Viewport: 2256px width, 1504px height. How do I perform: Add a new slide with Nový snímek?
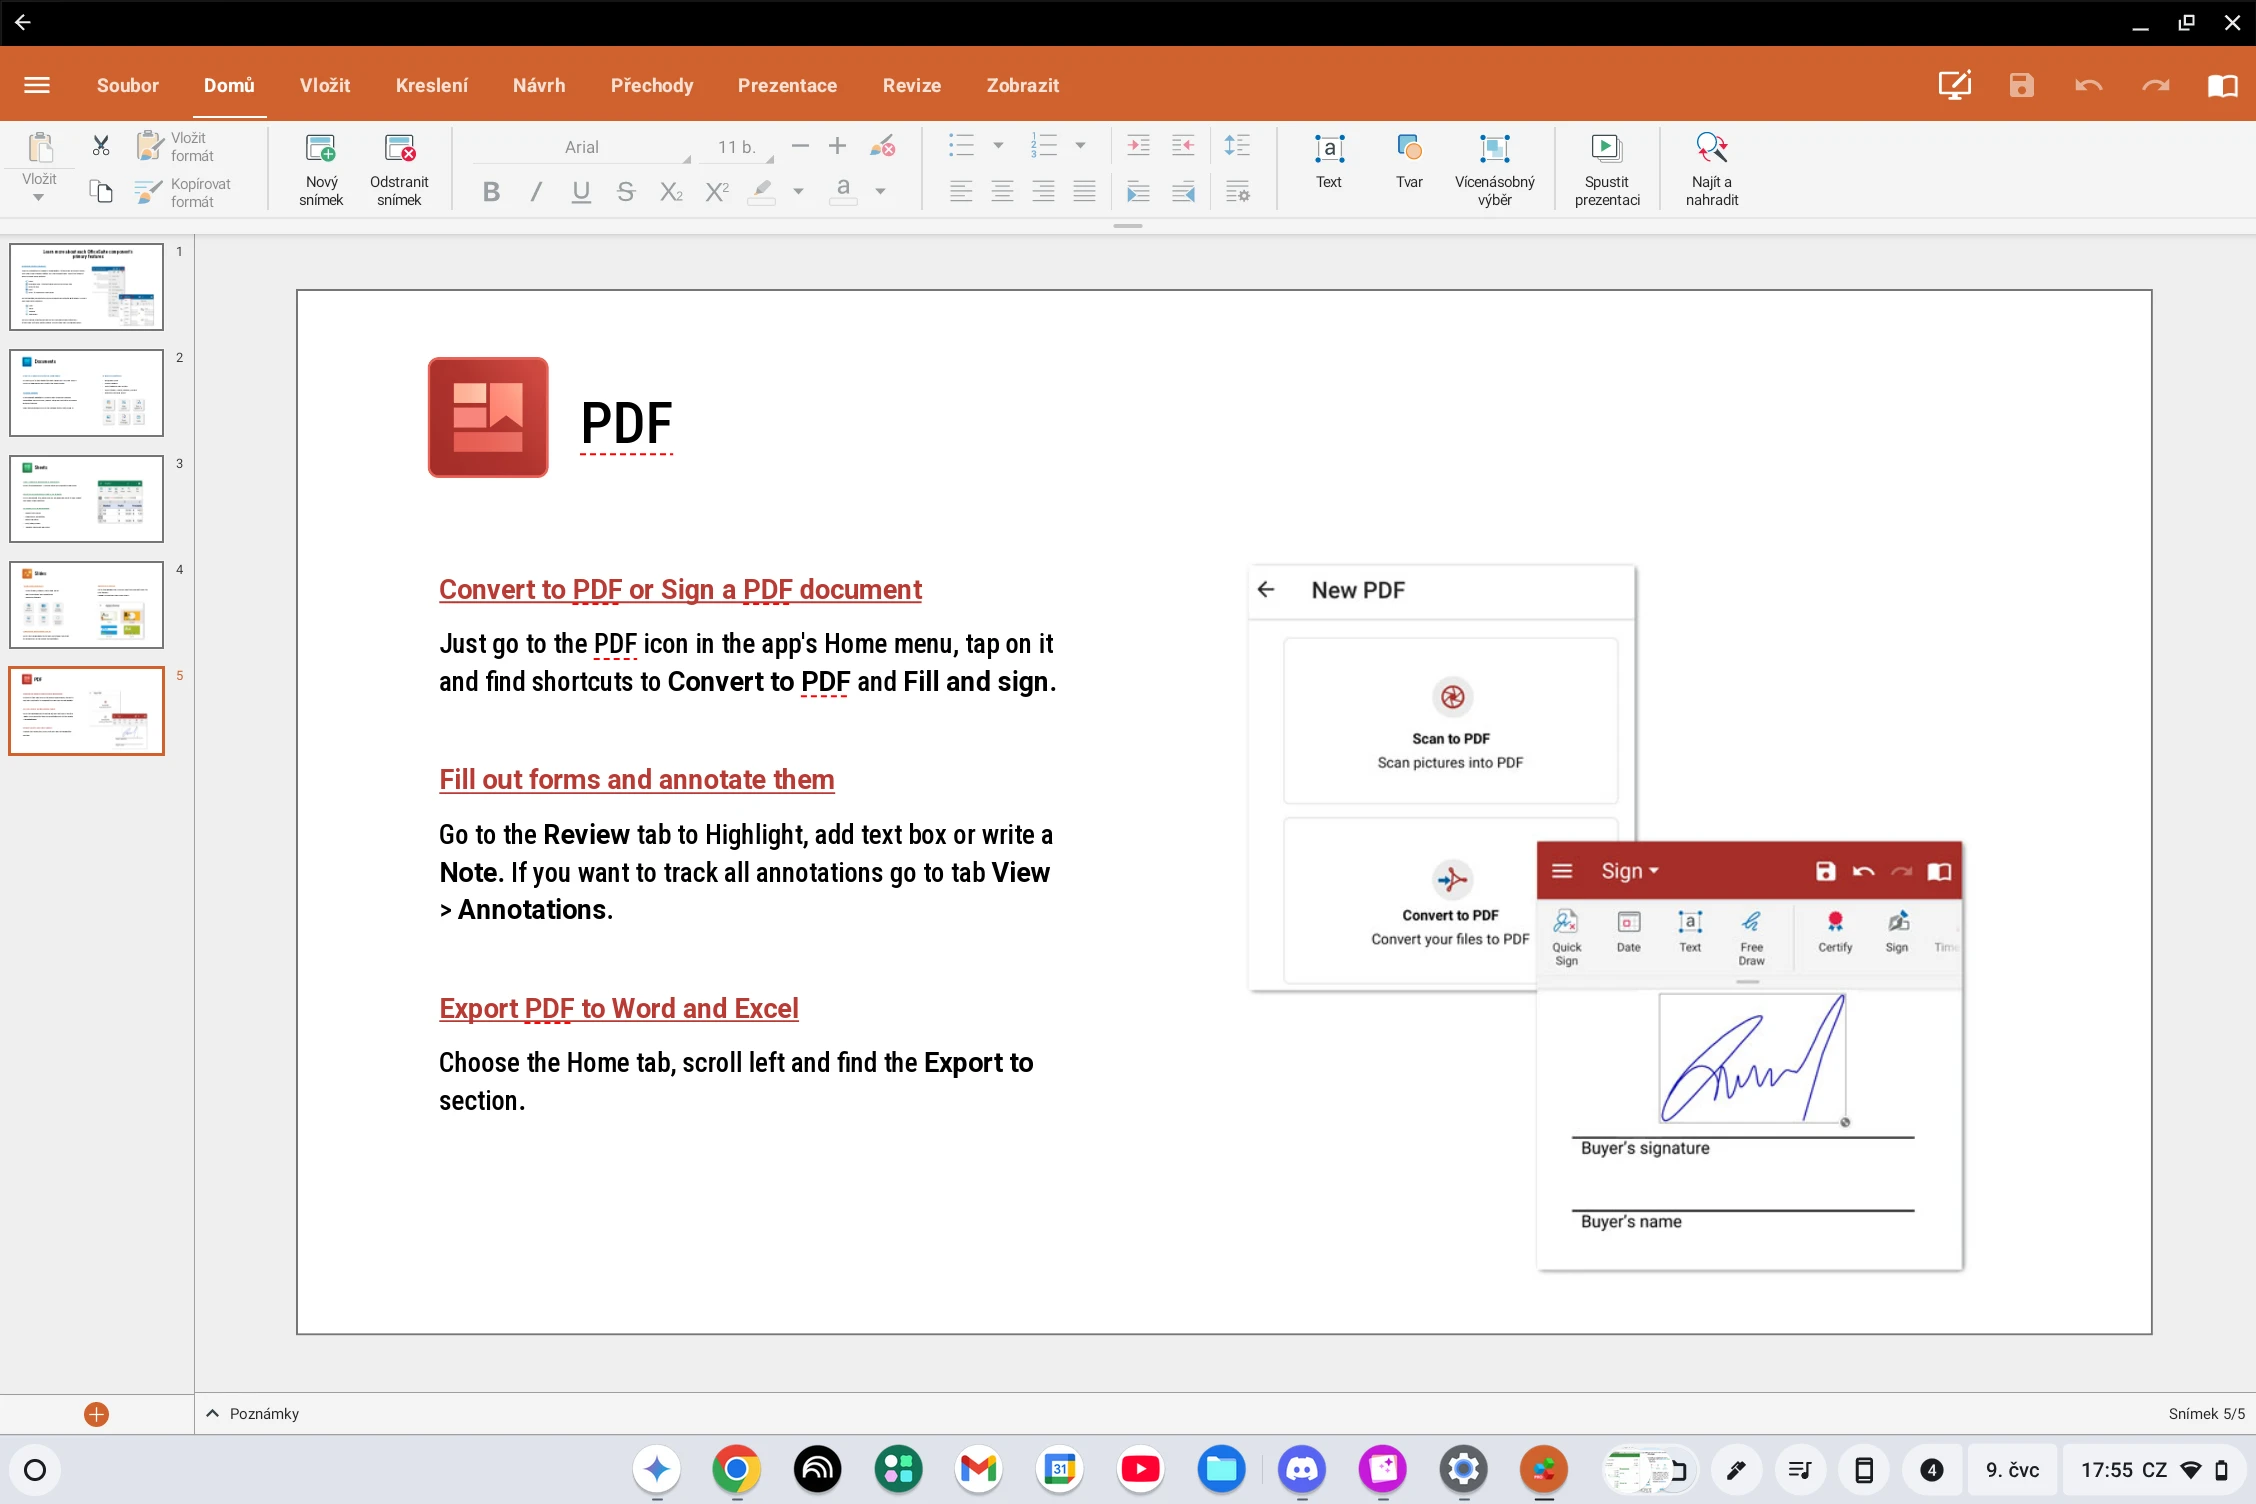(321, 169)
